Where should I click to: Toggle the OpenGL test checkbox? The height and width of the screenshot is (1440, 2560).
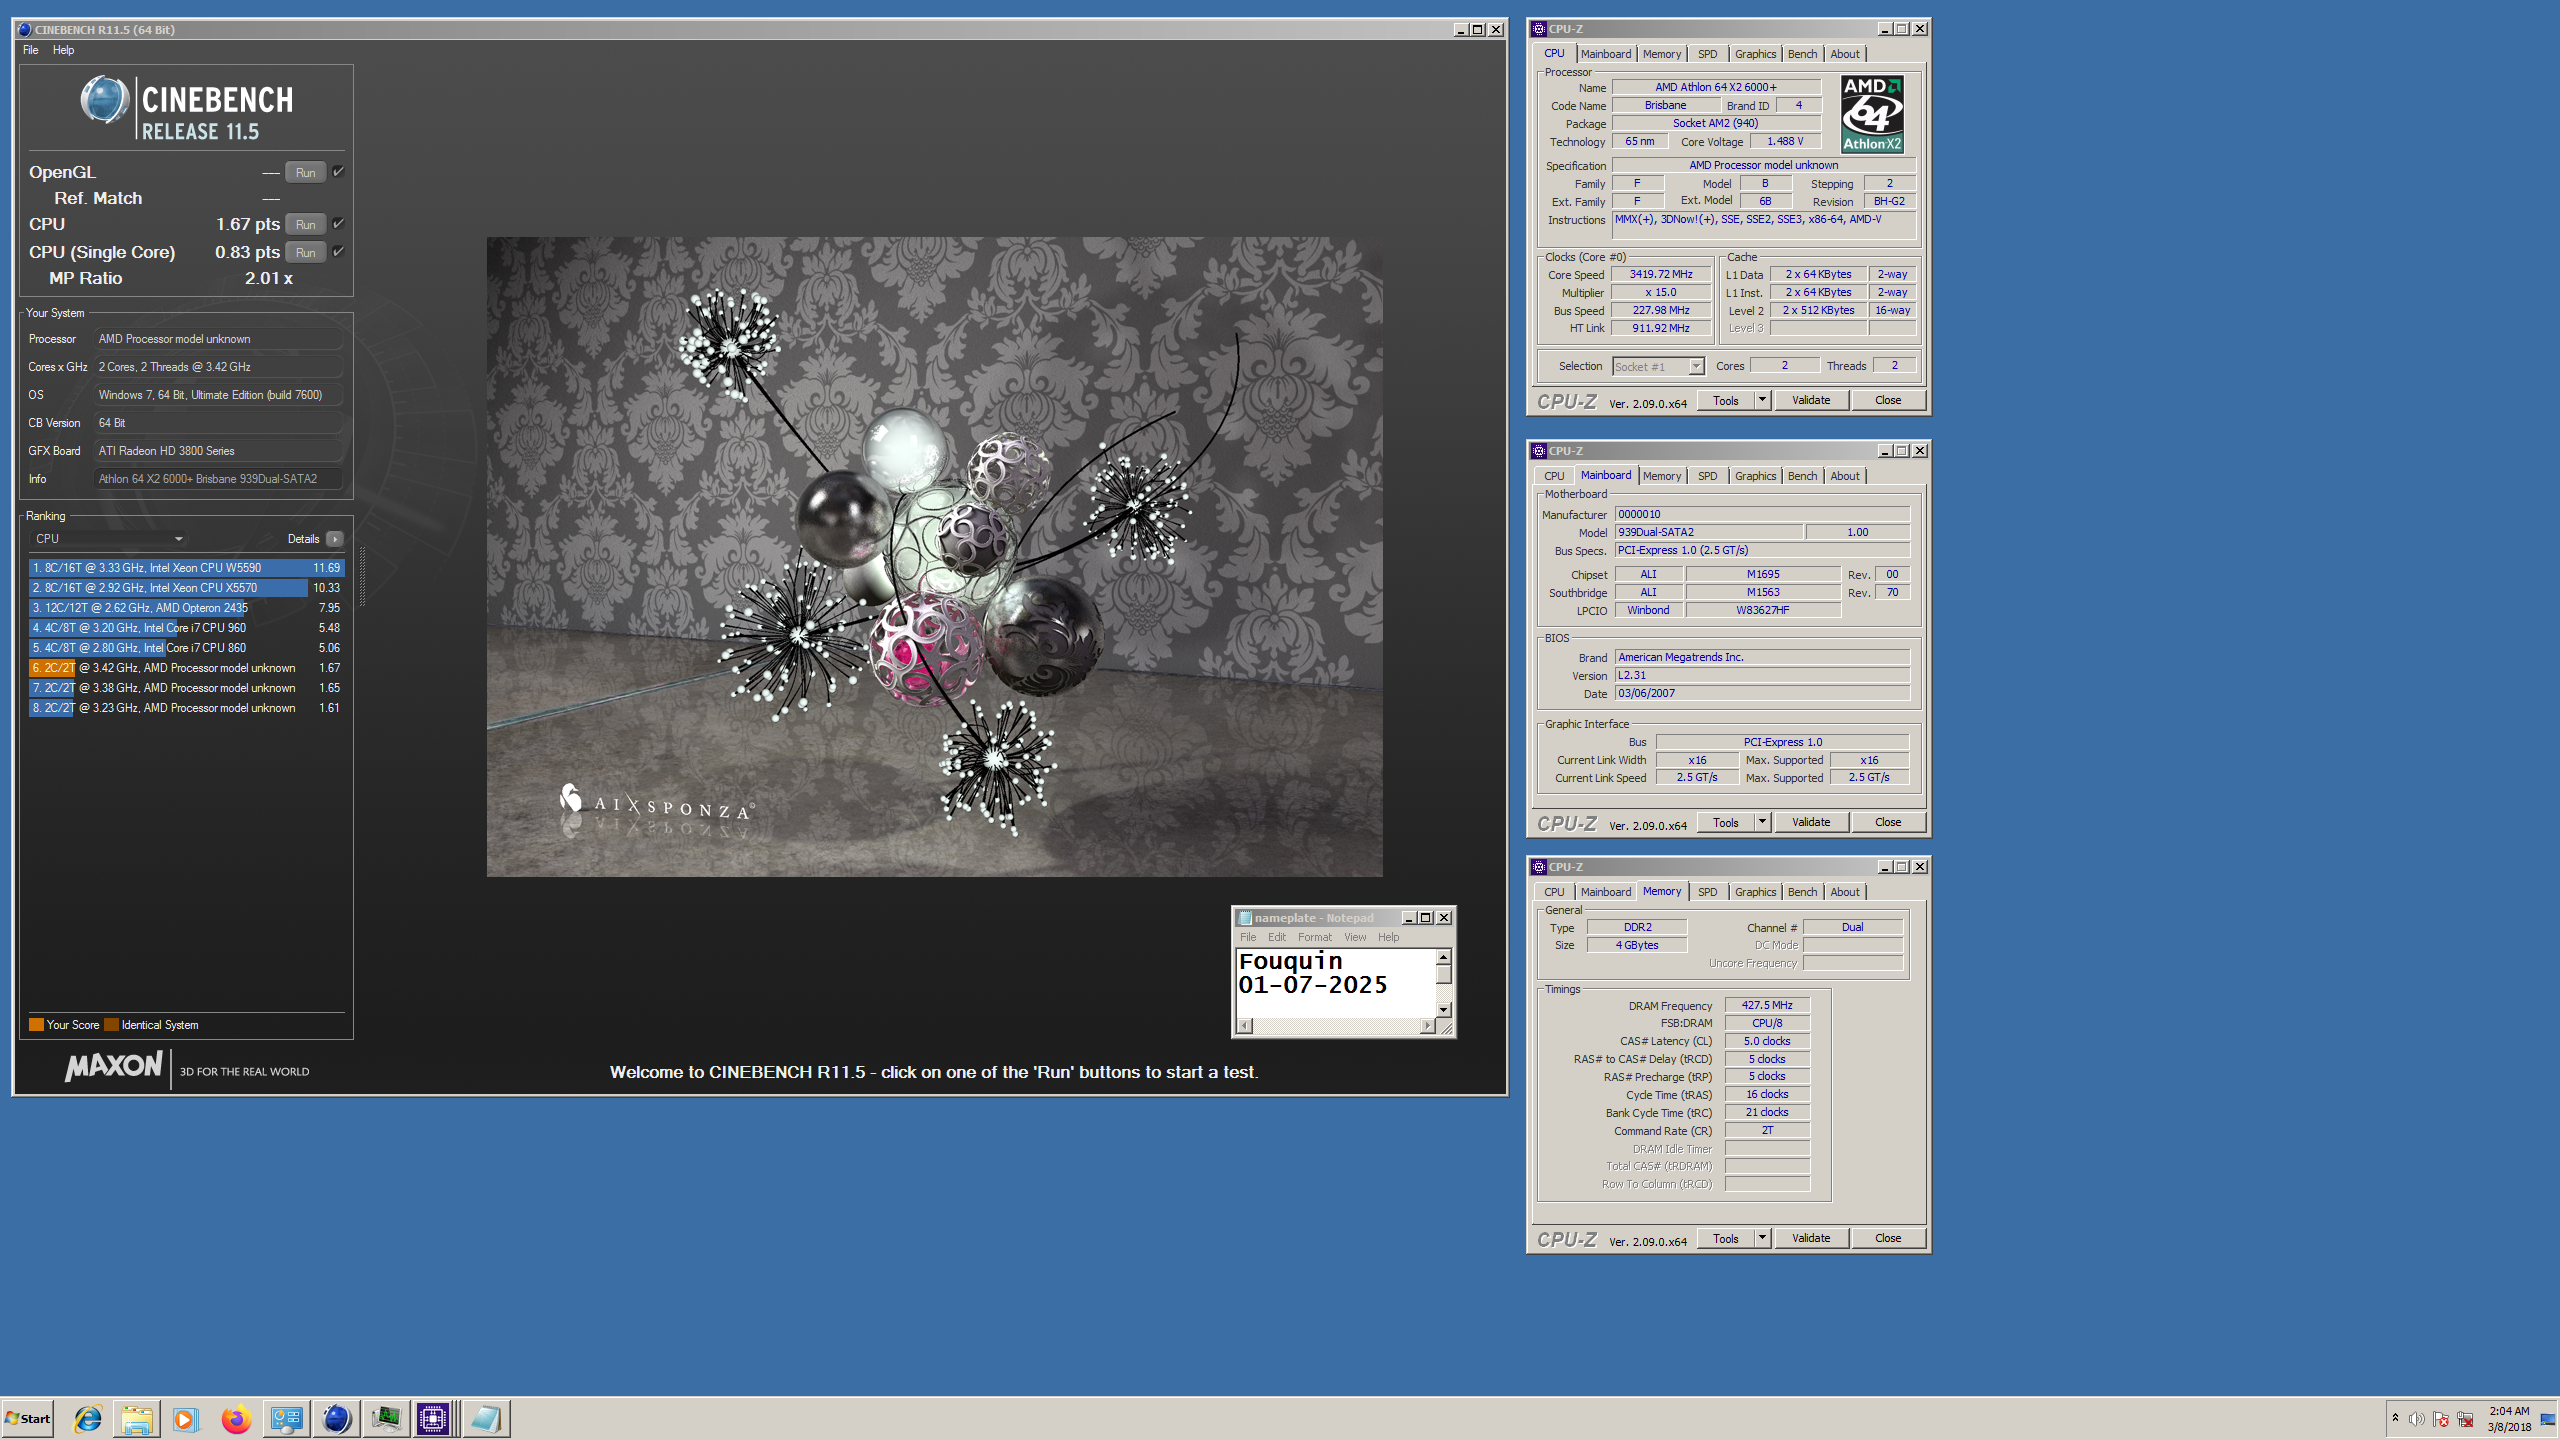pyautogui.click(x=338, y=172)
